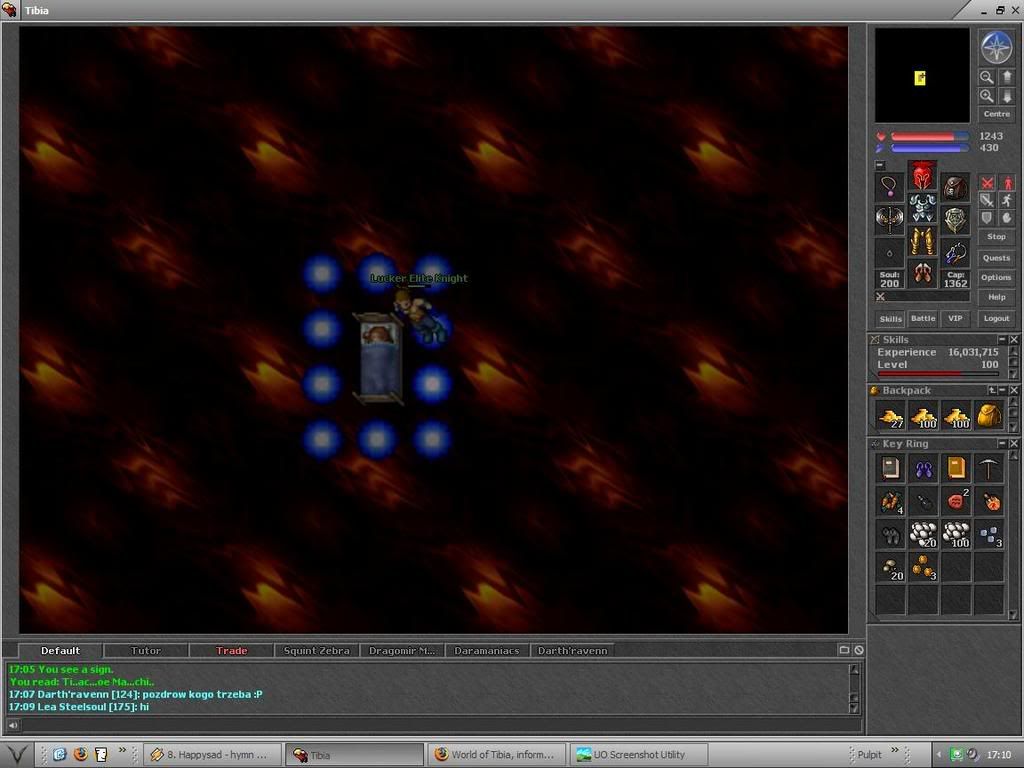This screenshot has height=768, width=1024.
Task: Toggle the Skills window button
Action: click(x=890, y=319)
